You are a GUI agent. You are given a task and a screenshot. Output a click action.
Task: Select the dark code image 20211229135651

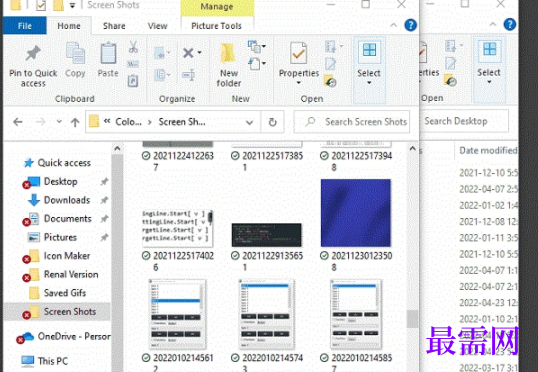click(267, 235)
